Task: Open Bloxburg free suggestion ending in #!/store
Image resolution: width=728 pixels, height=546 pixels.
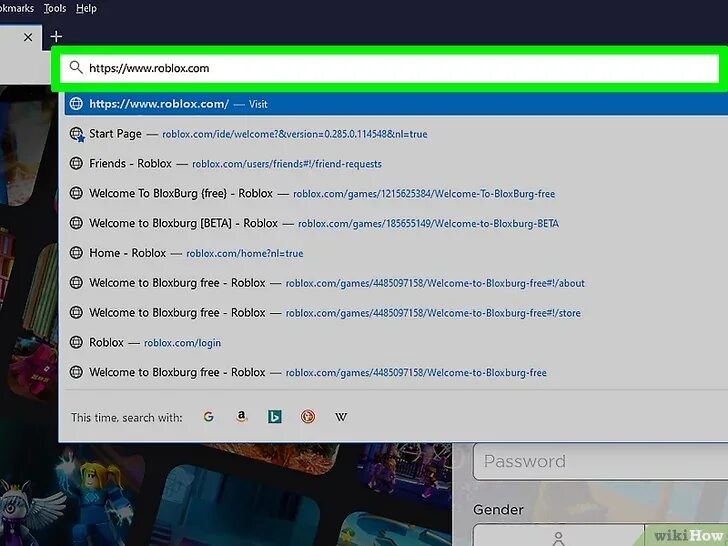Action: click(396, 312)
